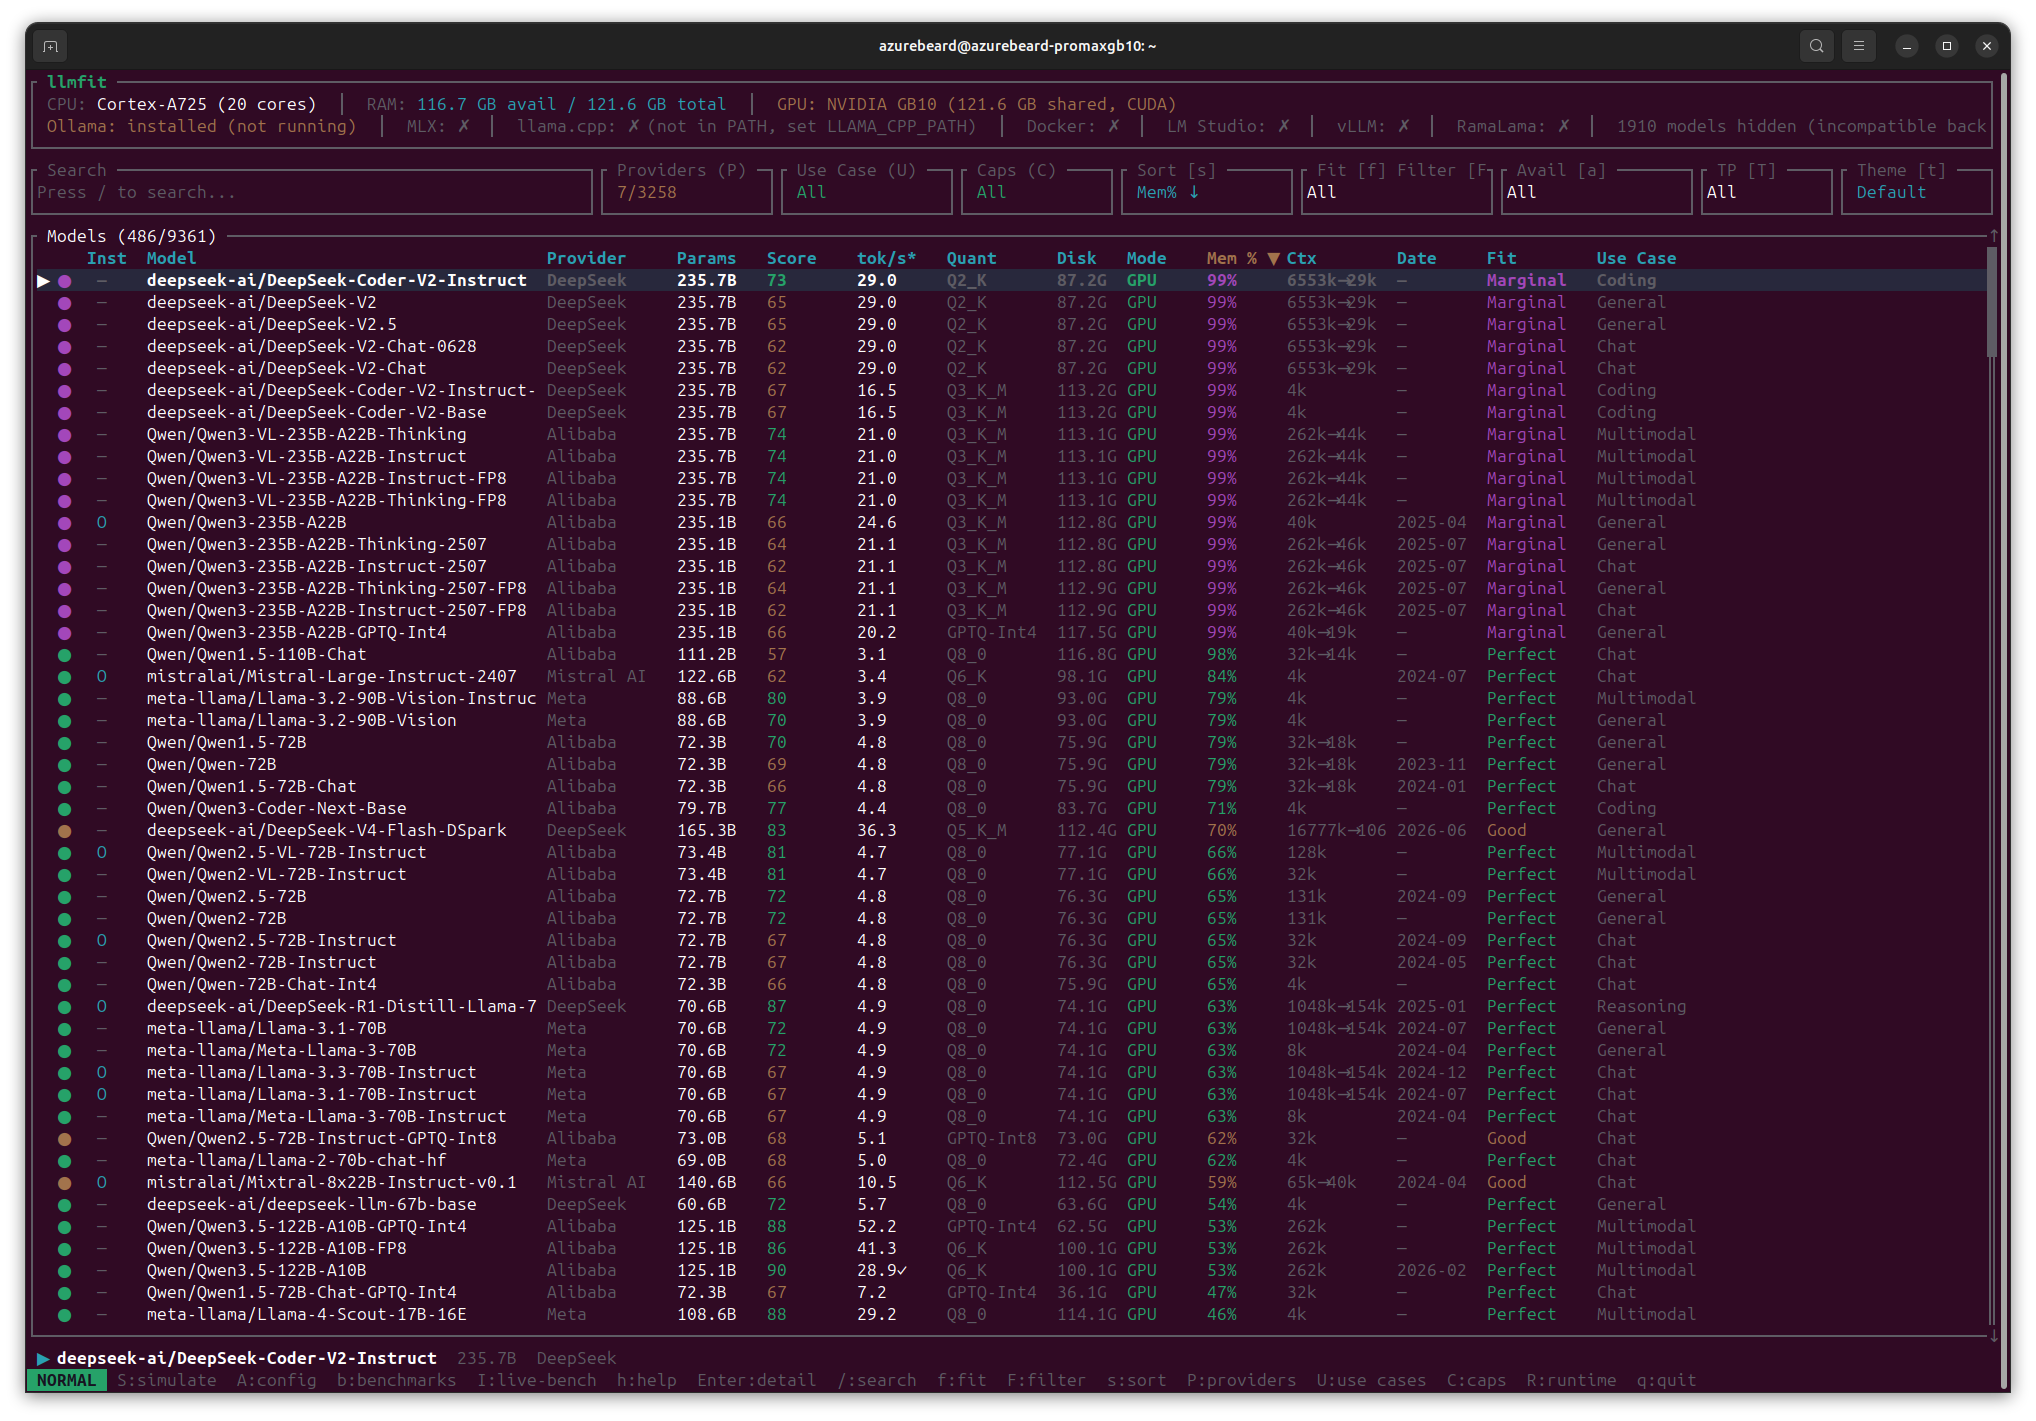This screenshot has width=2036, height=1421.
Task: Open the Providers (P) filter box
Action: [687, 191]
